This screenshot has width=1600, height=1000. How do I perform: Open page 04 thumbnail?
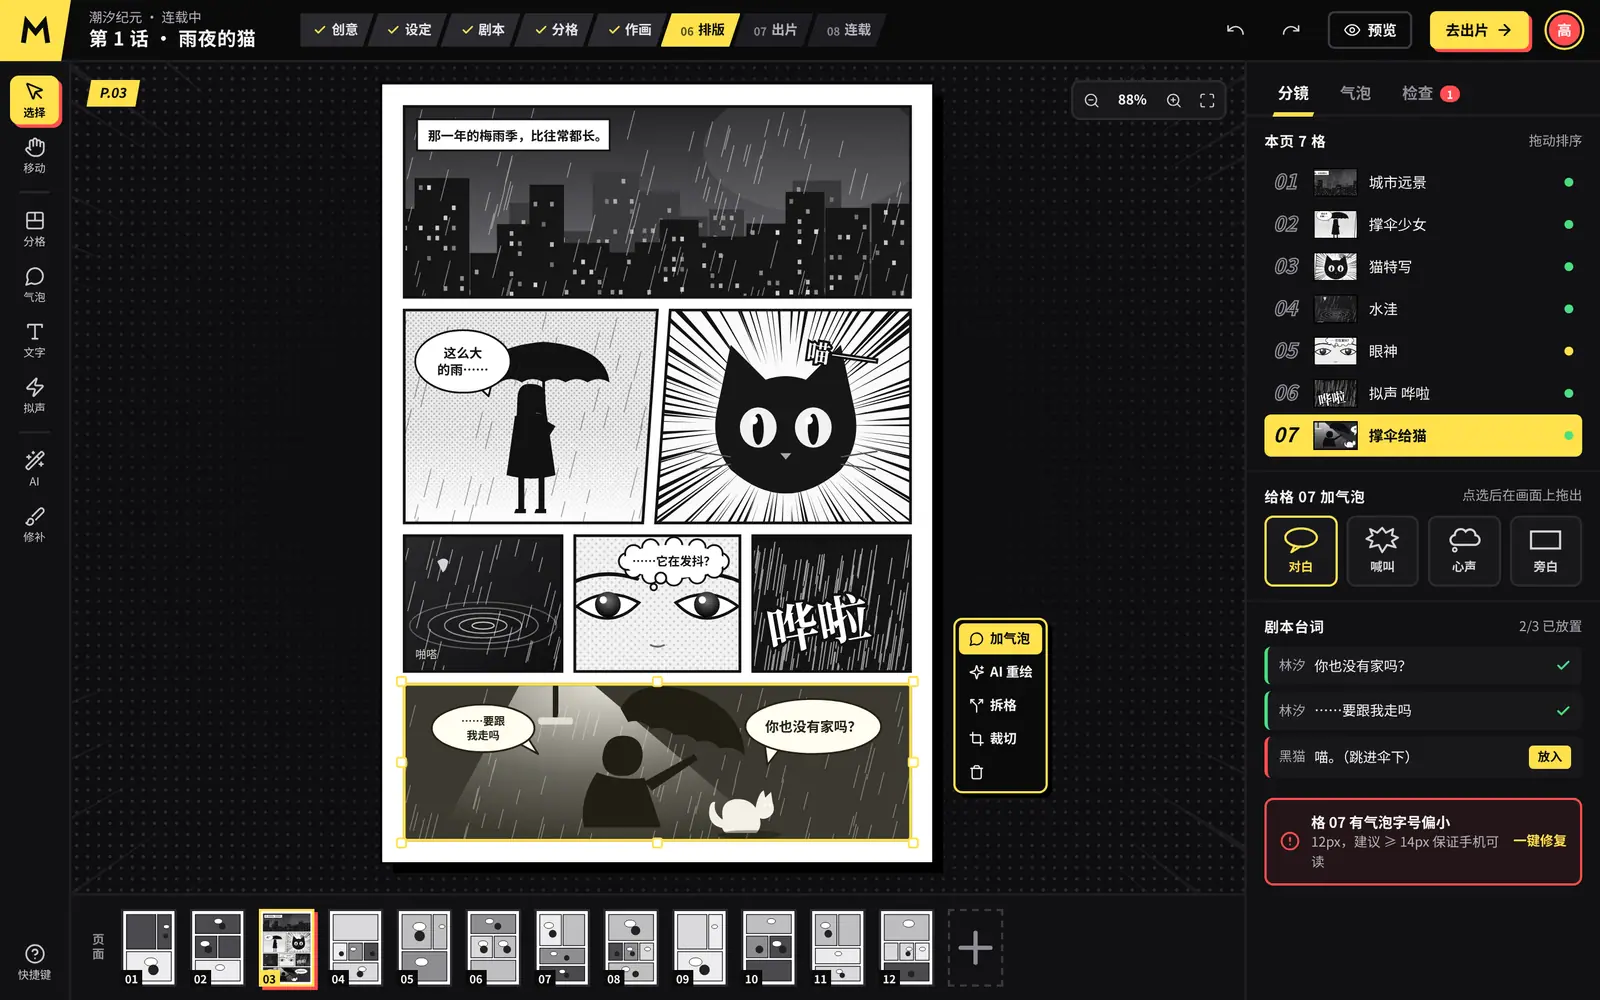[x=356, y=947]
